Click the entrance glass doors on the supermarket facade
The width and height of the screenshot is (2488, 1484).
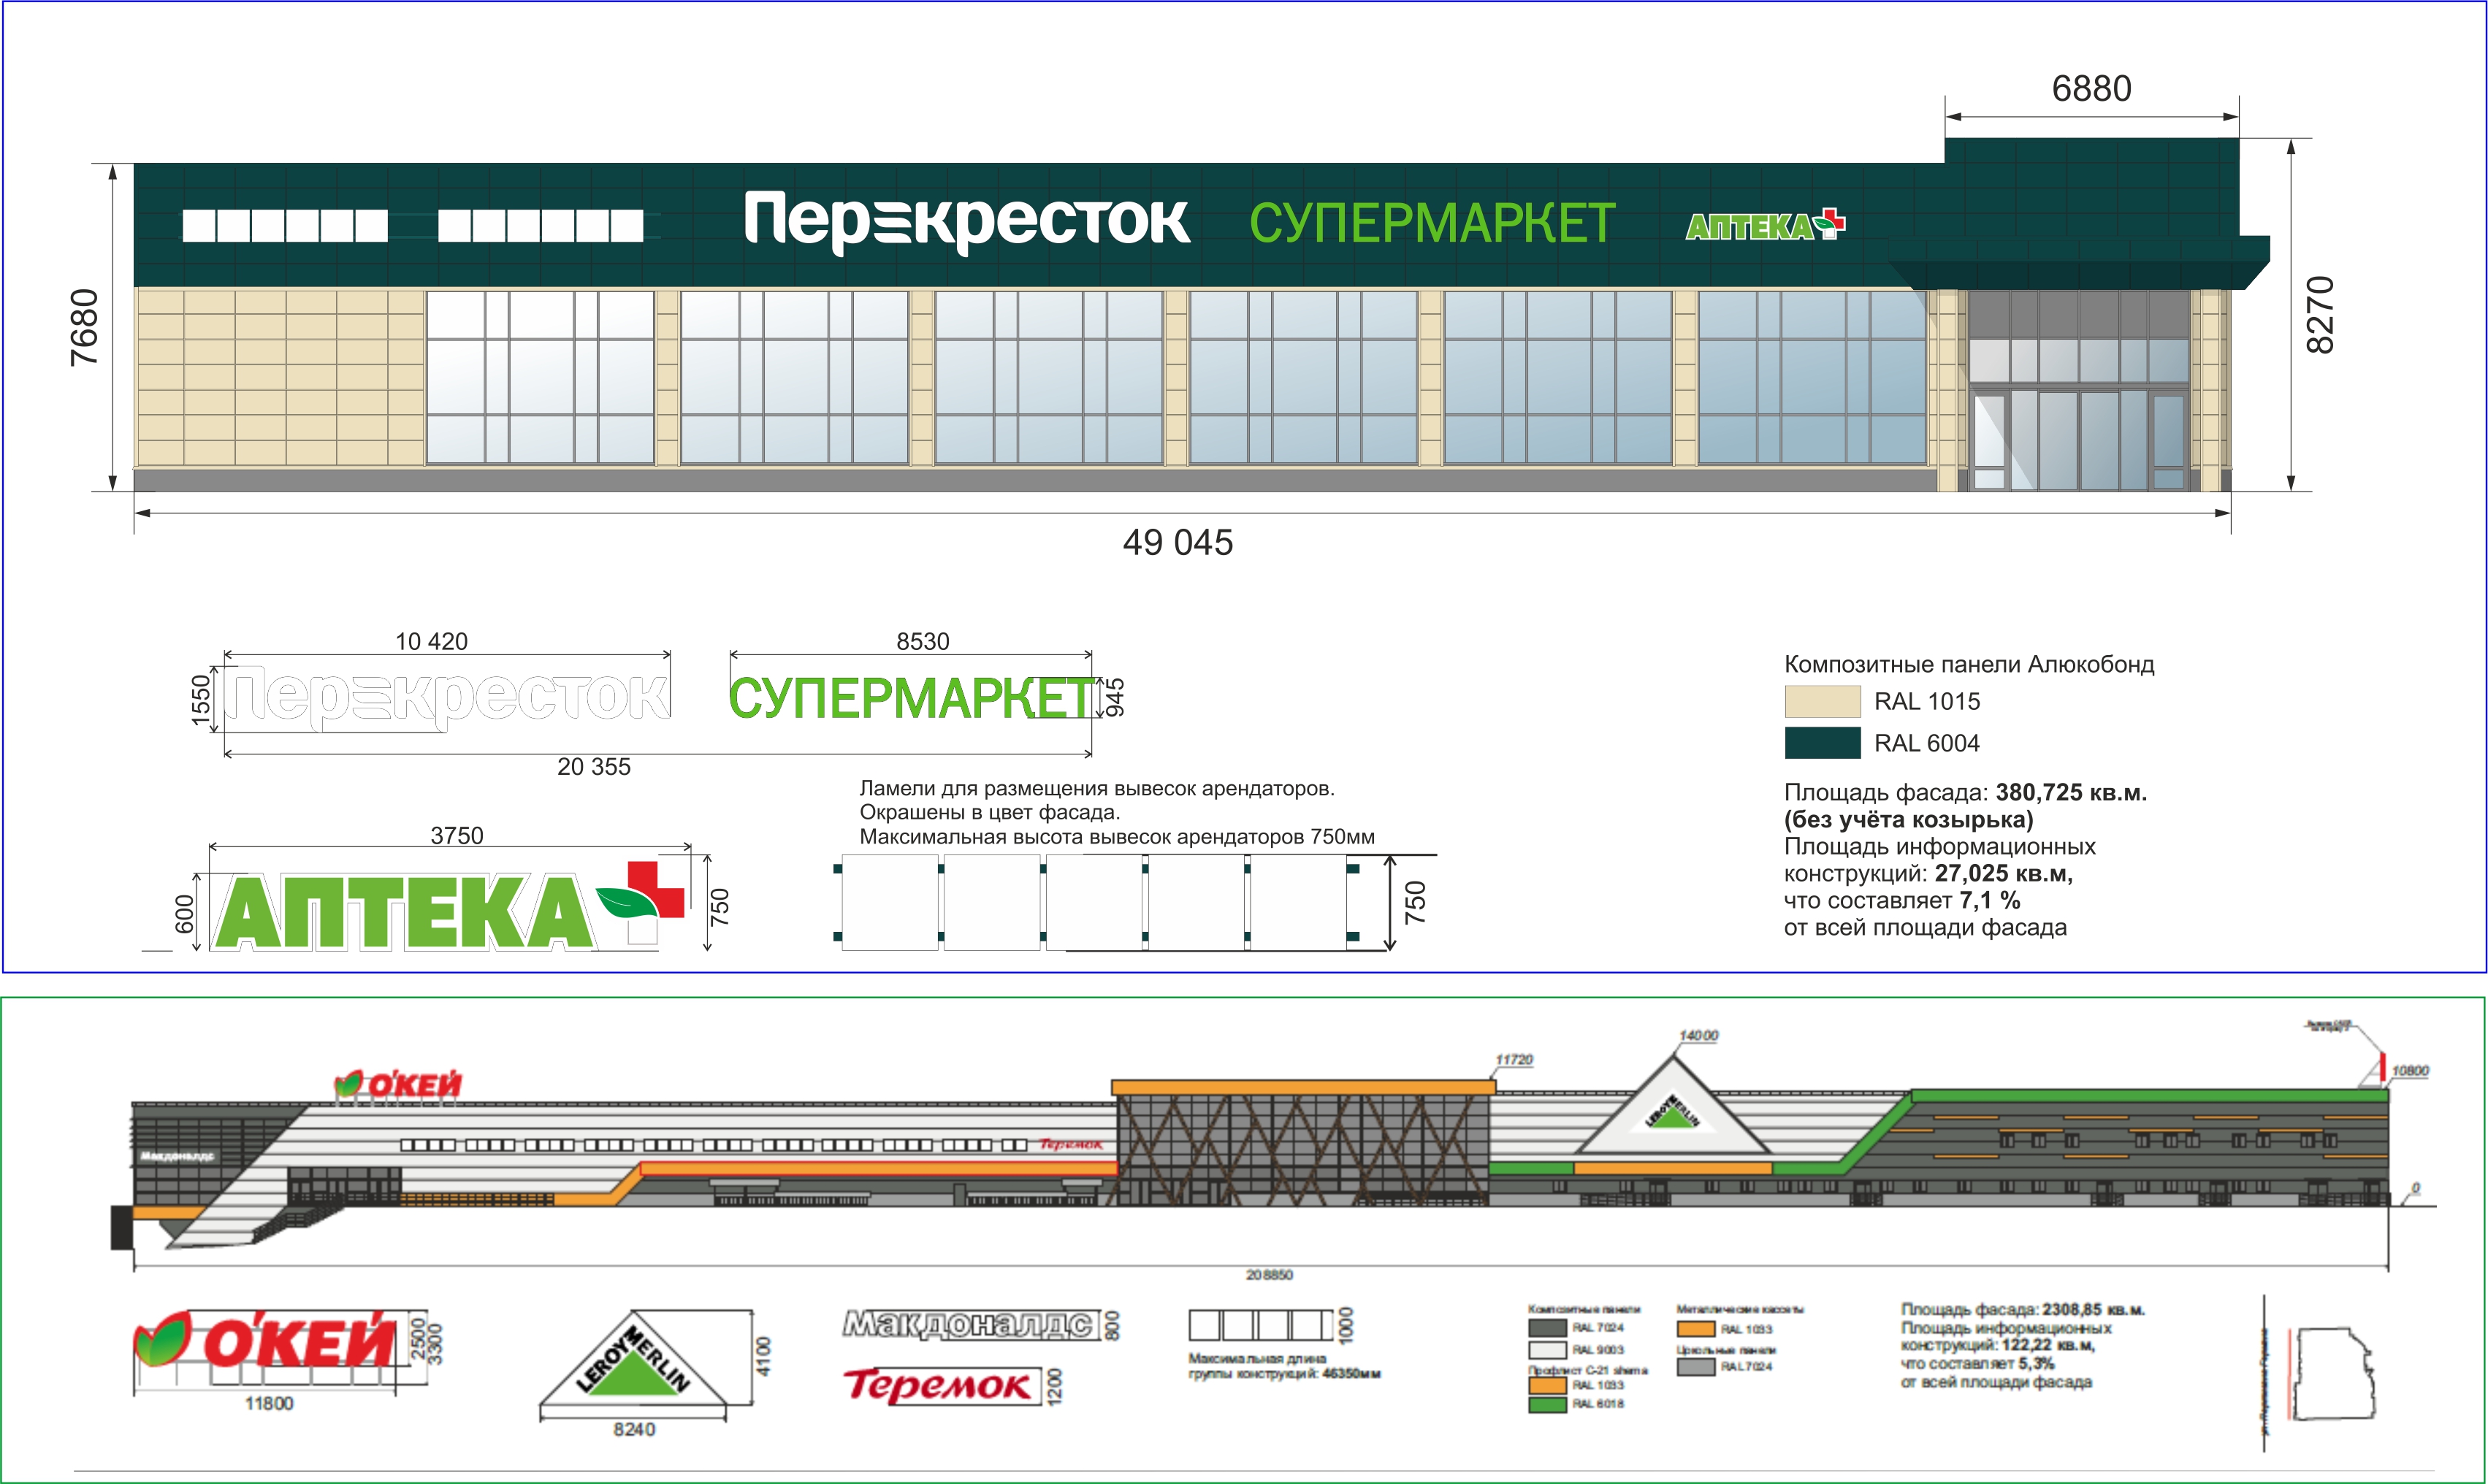pos(2079,440)
